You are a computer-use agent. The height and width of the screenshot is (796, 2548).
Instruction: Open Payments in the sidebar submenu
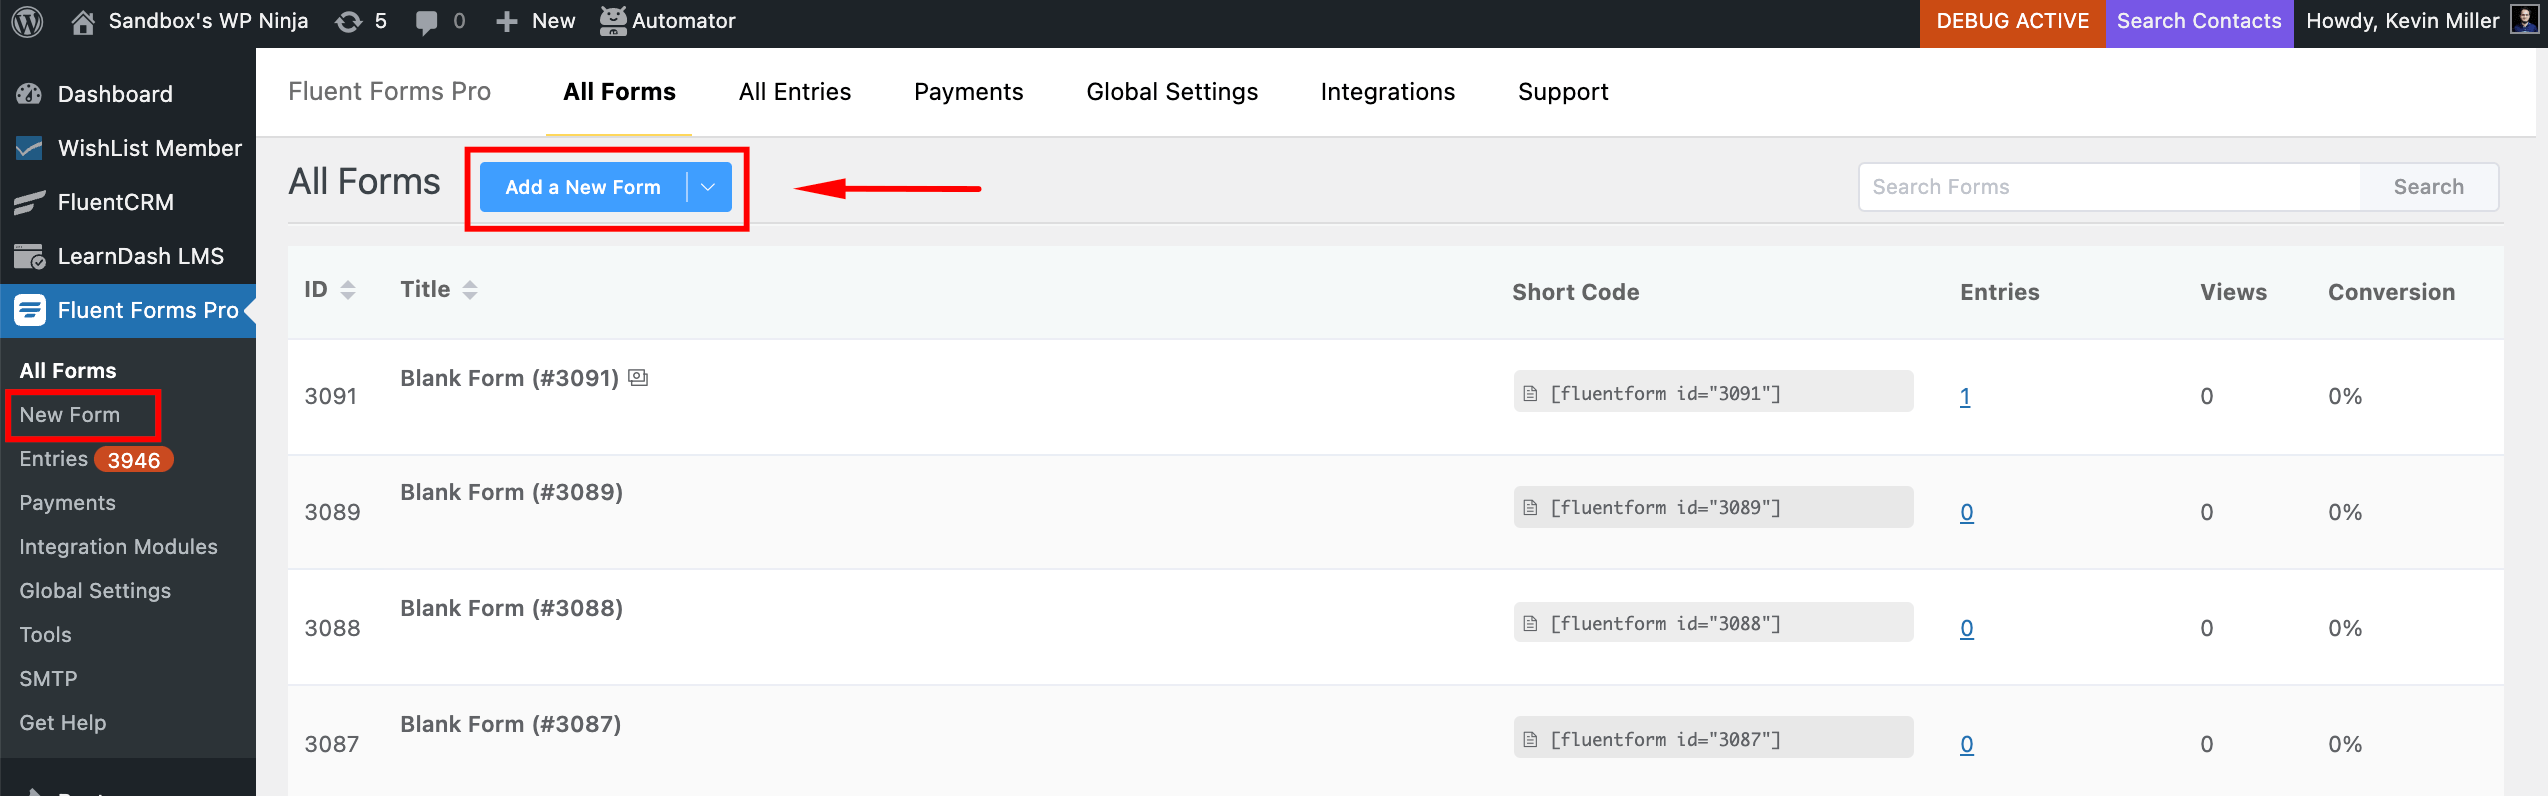[x=67, y=502]
